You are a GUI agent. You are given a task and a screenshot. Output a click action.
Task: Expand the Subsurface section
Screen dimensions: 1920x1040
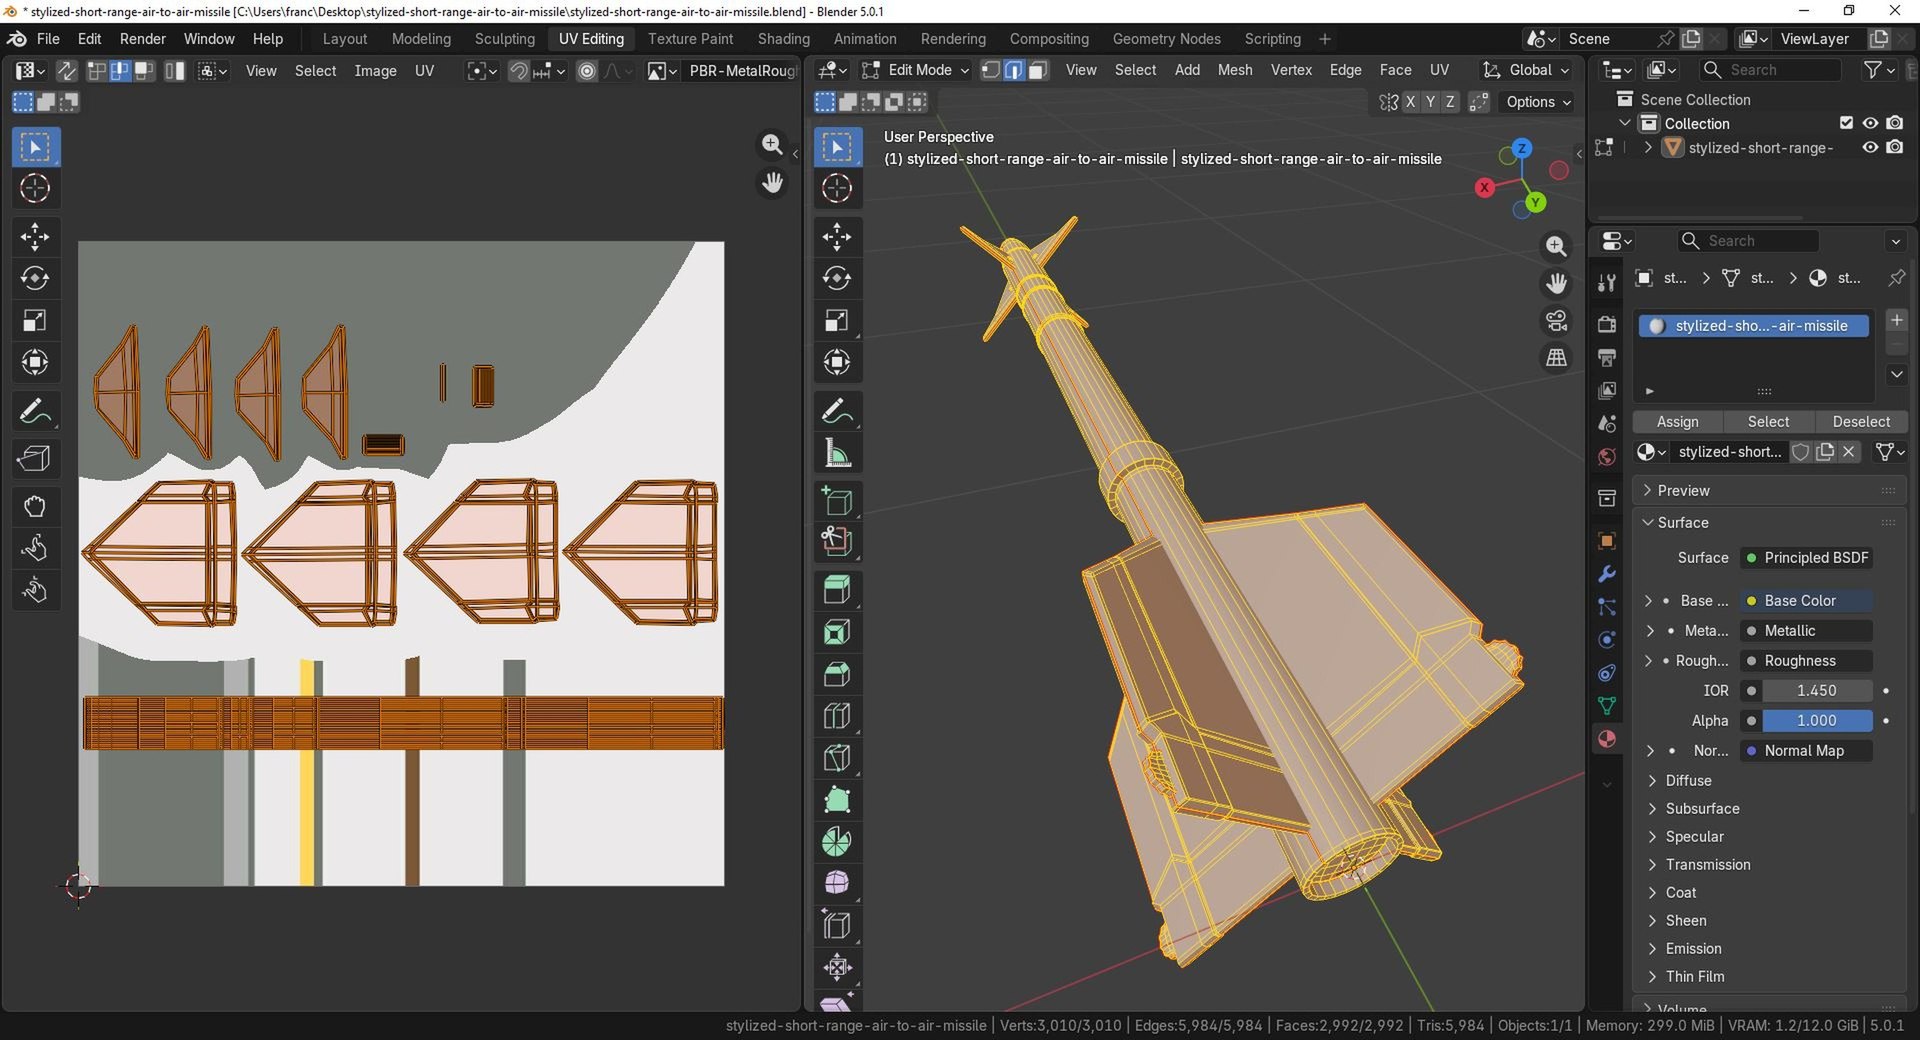pyautogui.click(x=1701, y=809)
